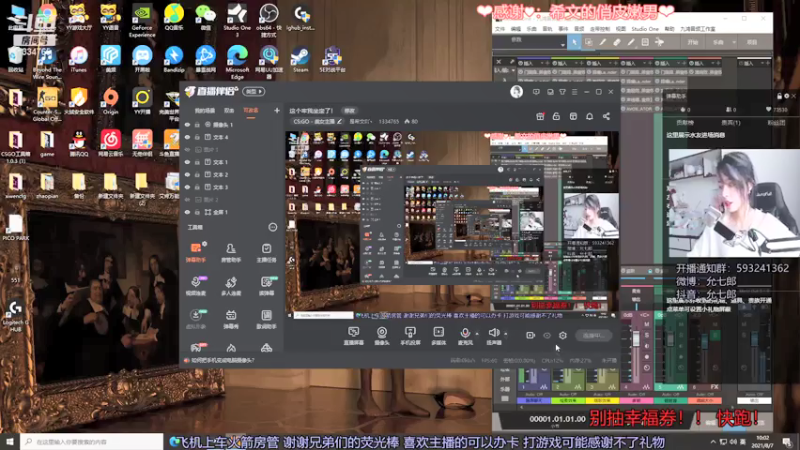Click the add scene plus icon

pyautogui.click(x=277, y=110)
